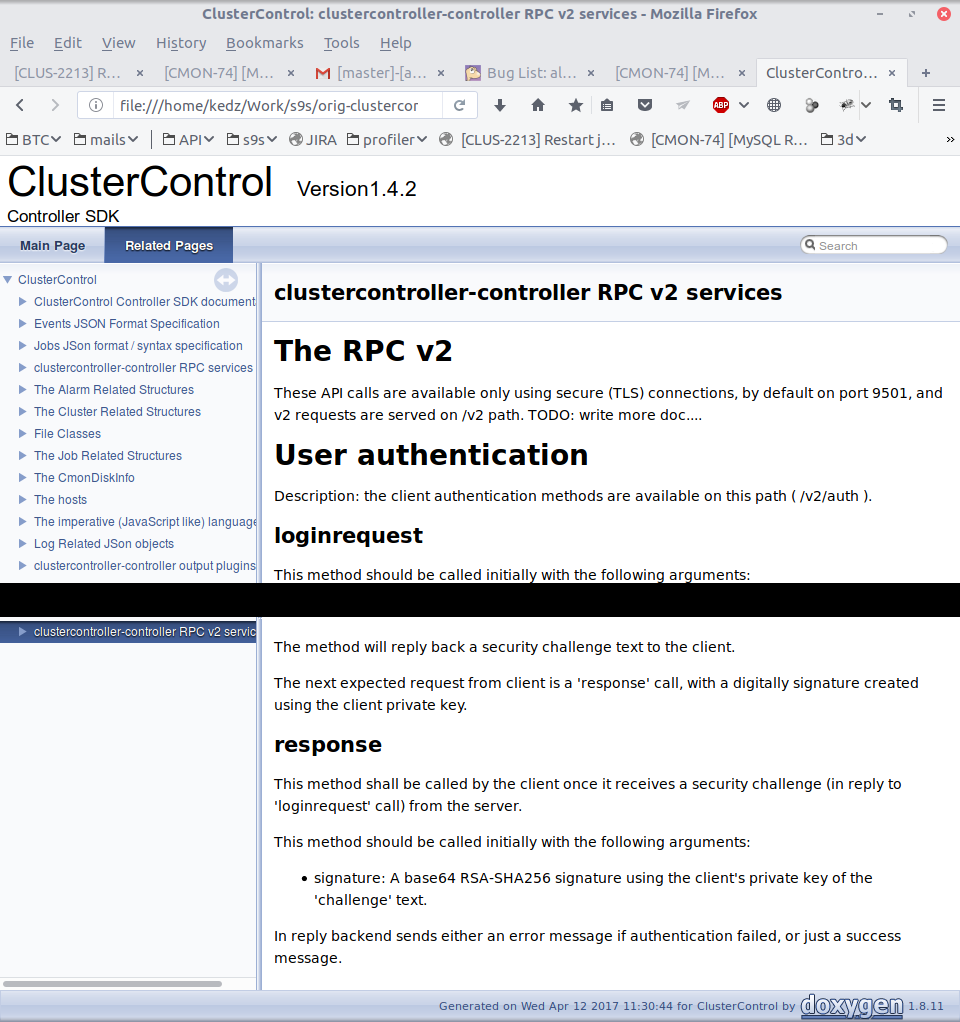960x1022 pixels.
Task: Expand Events JSON Format Specification node arrow
Action: point(23,323)
